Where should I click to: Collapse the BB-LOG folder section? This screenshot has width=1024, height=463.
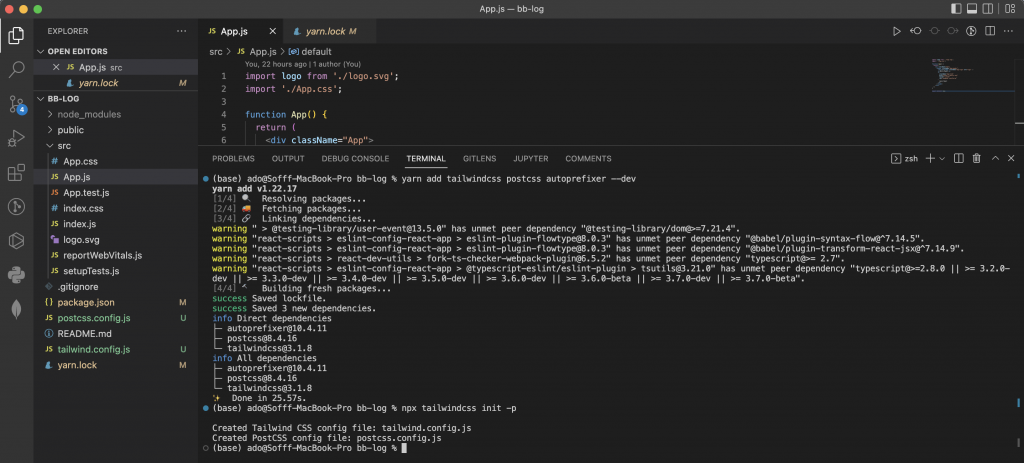pyautogui.click(x=116, y=99)
